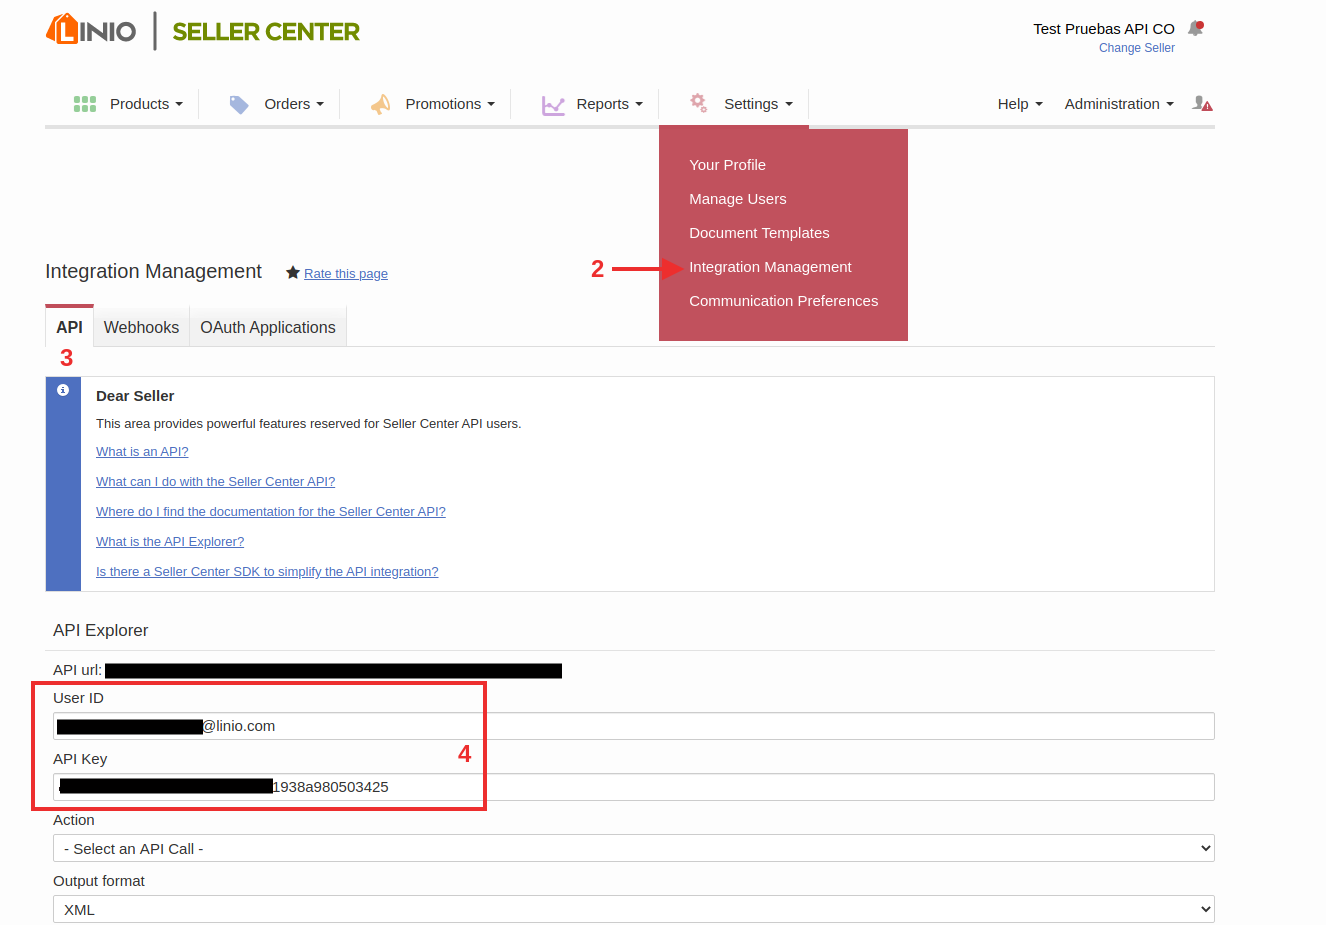Click the Test Pruebas API CO seller name
The width and height of the screenshot is (1326, 925).
tap(1104, 29)
